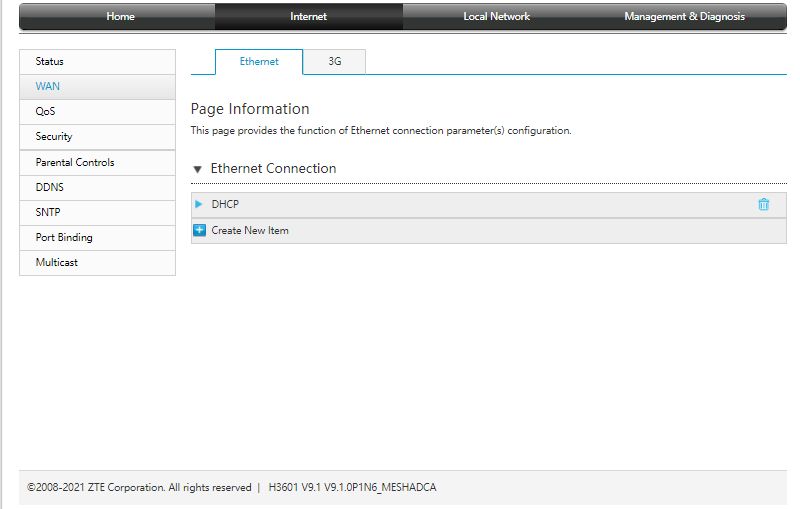800x509 pixels.
Task: Open the Internet menu
Action: (309, 16)
